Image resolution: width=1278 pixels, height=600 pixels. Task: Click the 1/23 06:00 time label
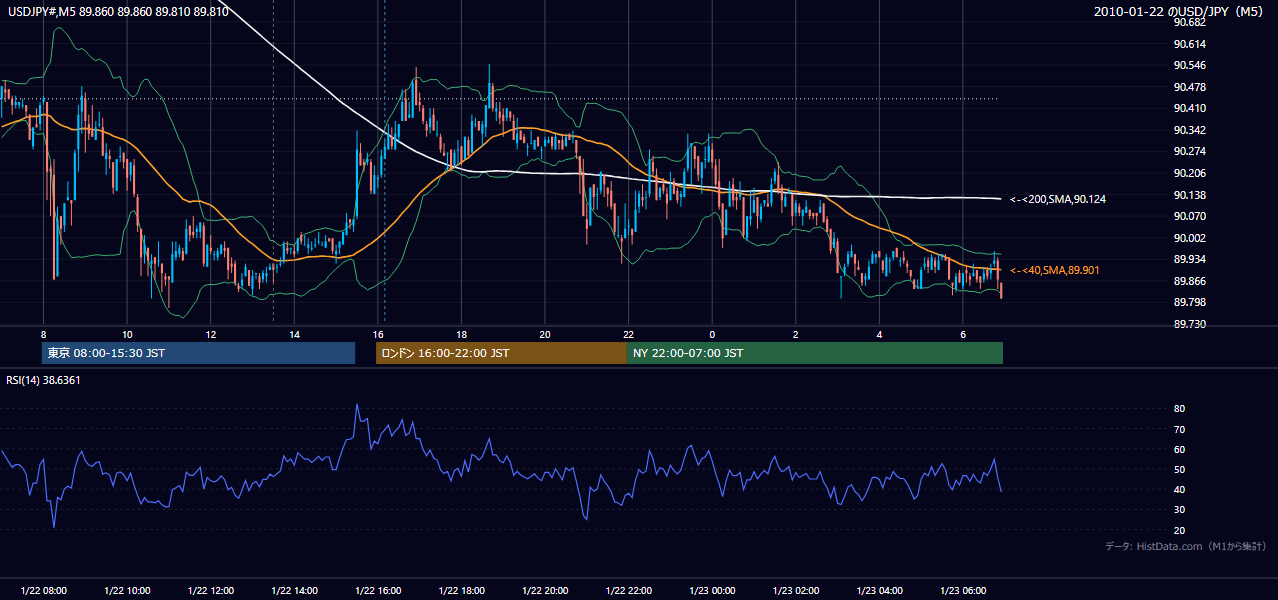click(x=963, y=591)
